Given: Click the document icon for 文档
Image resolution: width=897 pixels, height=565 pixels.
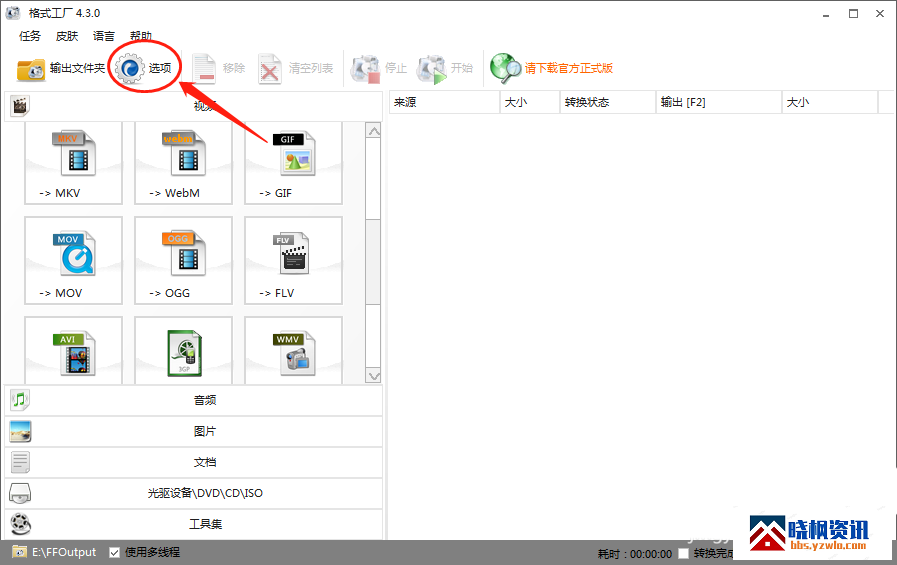Looking at the screenshot, I should (21, 462).
